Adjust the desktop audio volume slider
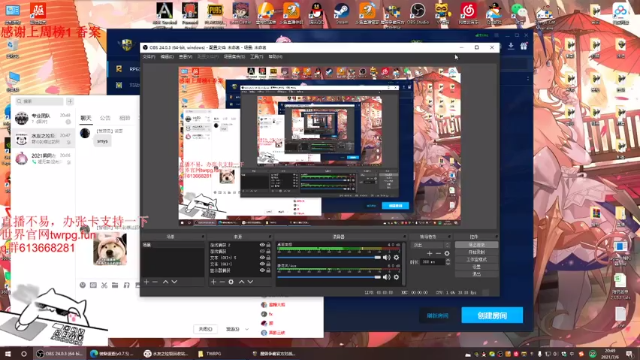This screenshot has width=640, height=360. click(x=329, y=258)
